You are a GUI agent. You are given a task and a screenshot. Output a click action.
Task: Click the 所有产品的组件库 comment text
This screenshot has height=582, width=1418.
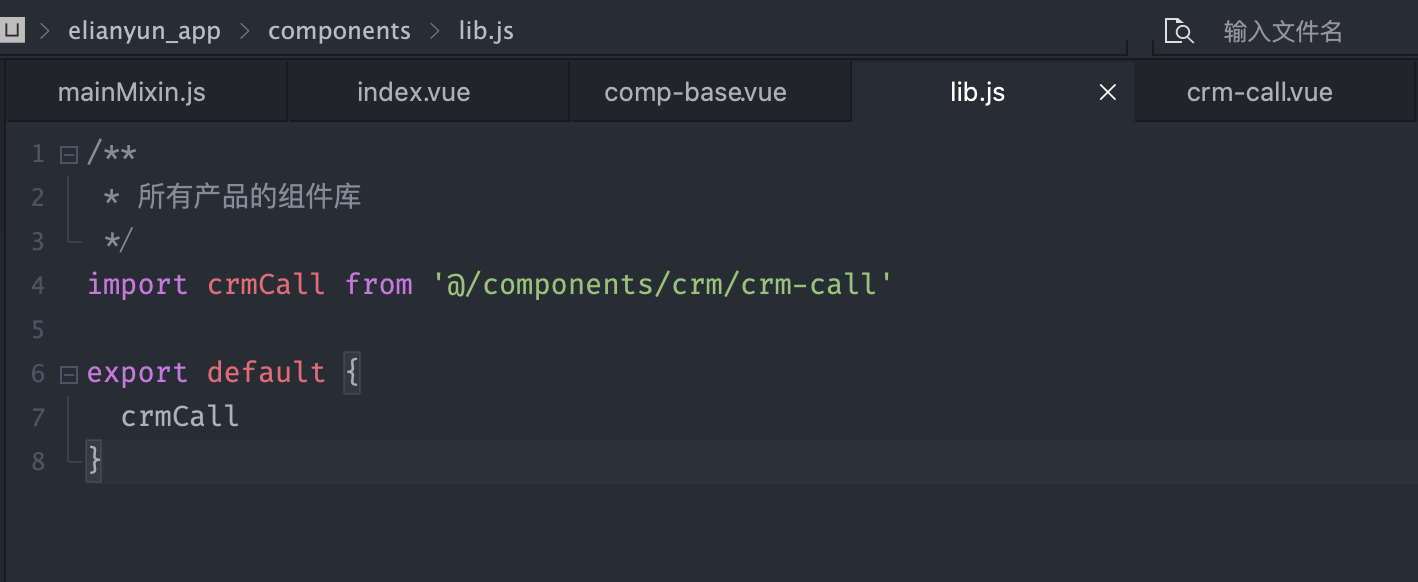pyautogui.click(x=249, y=197)
